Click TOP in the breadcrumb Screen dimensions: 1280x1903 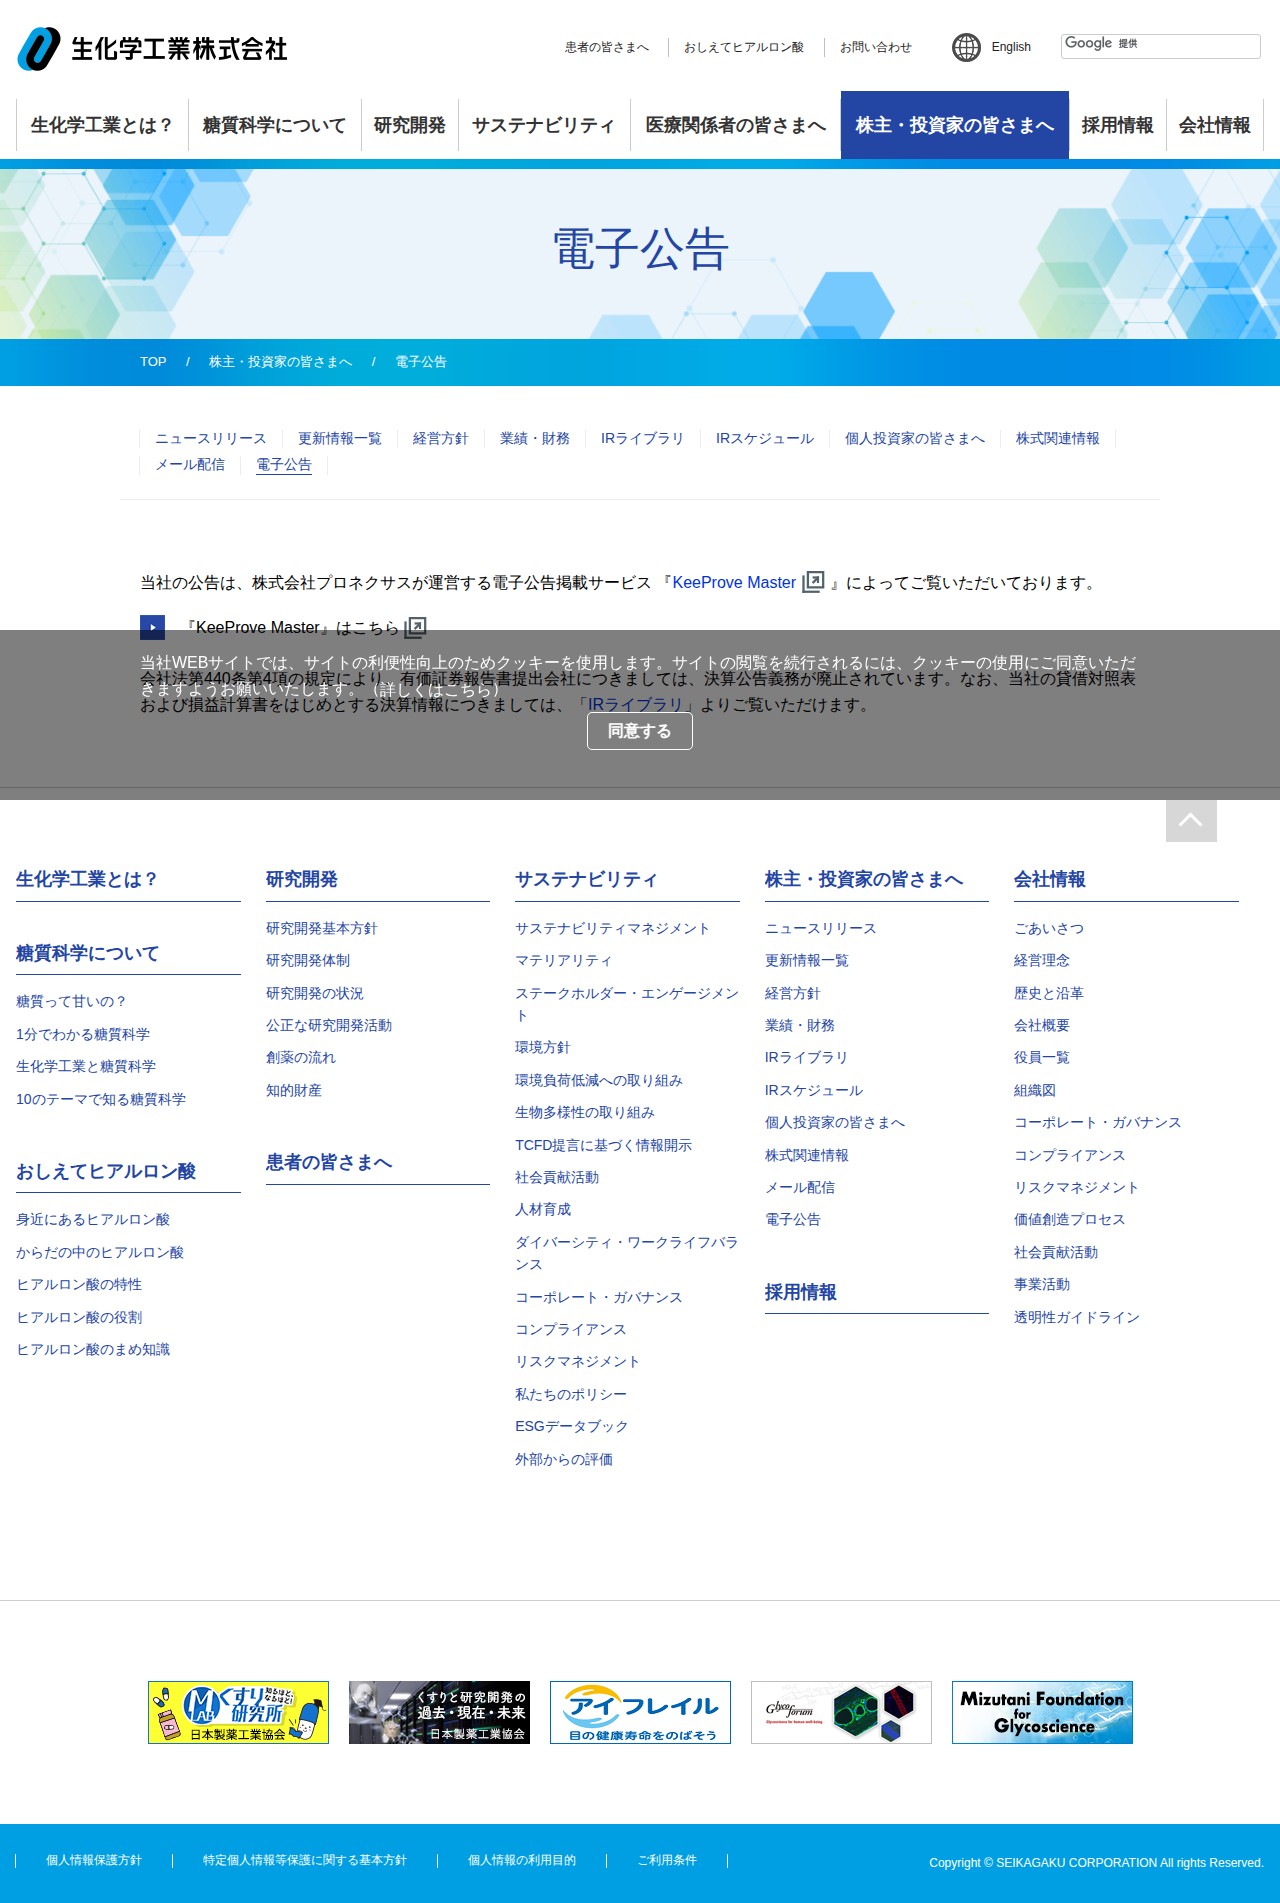(x=153, y=362)
